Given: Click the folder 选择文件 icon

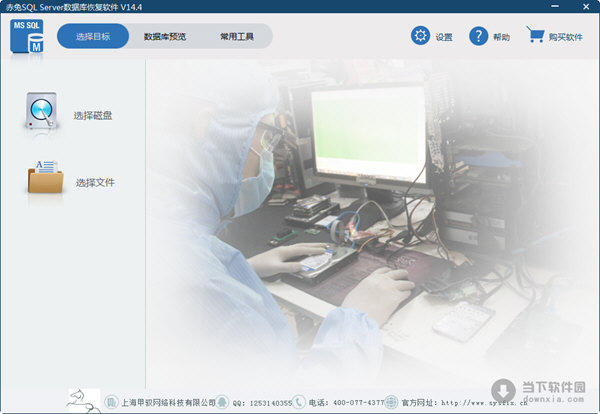Looking at the screenshot, I should (46, 176).
